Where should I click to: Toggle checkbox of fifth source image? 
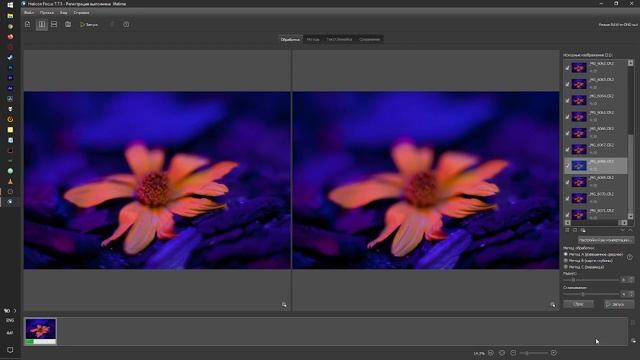pos(567,133)
